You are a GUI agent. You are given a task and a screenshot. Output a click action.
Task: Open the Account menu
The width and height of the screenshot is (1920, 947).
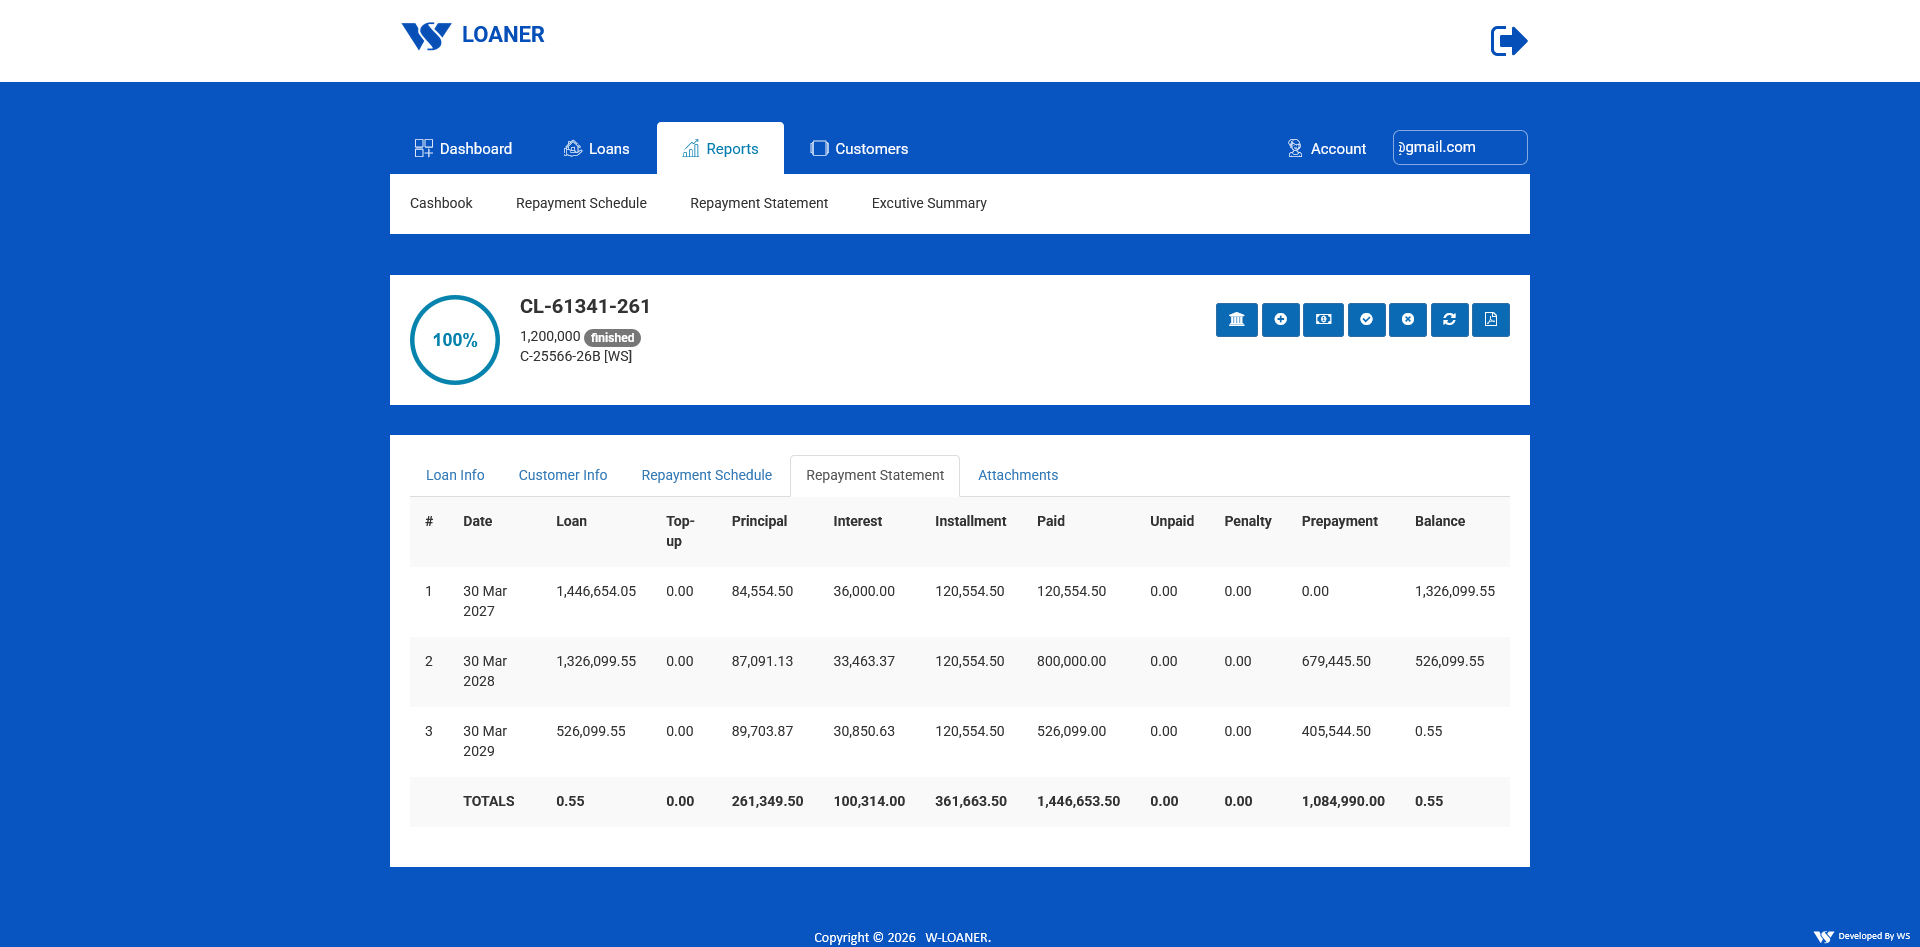[1326, 149]
